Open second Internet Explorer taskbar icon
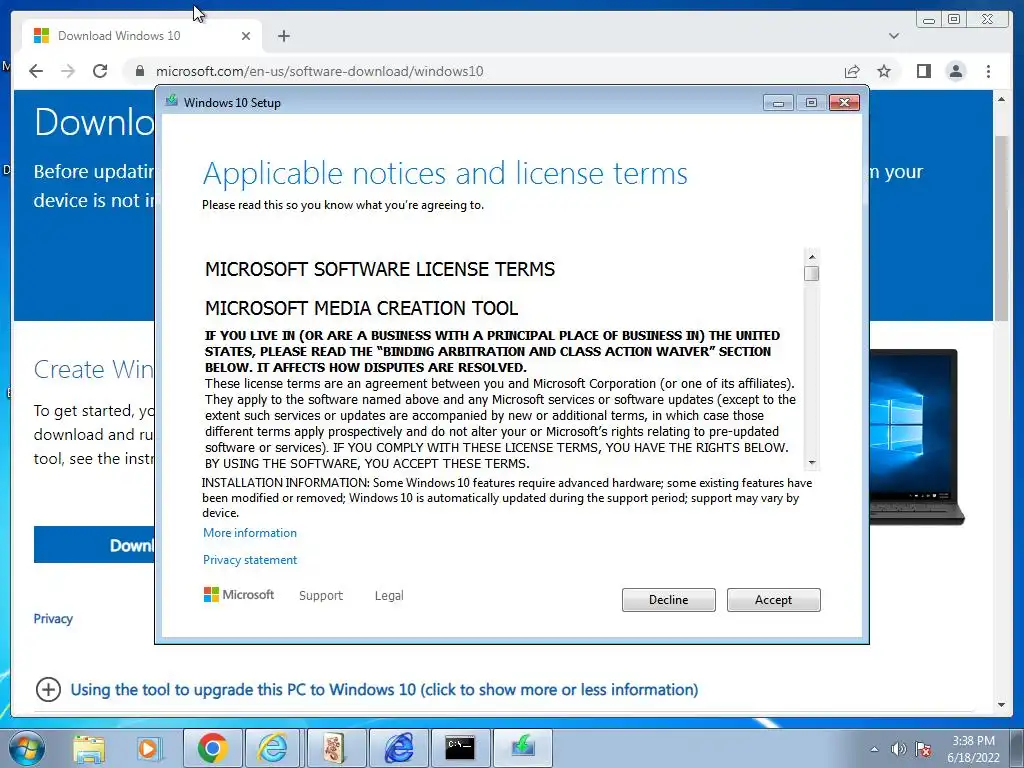The width and height of the screenshot is (1024, 768). point(398,748)
